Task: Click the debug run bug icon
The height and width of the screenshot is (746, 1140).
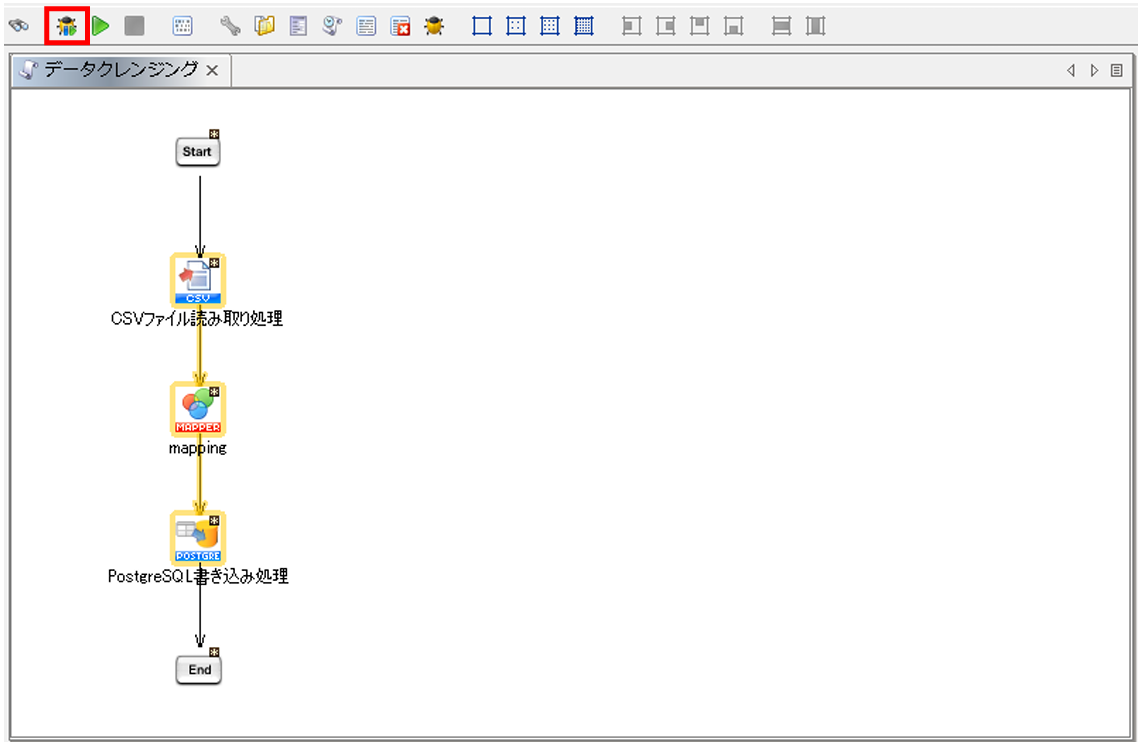Action: [x=67, y=26]
